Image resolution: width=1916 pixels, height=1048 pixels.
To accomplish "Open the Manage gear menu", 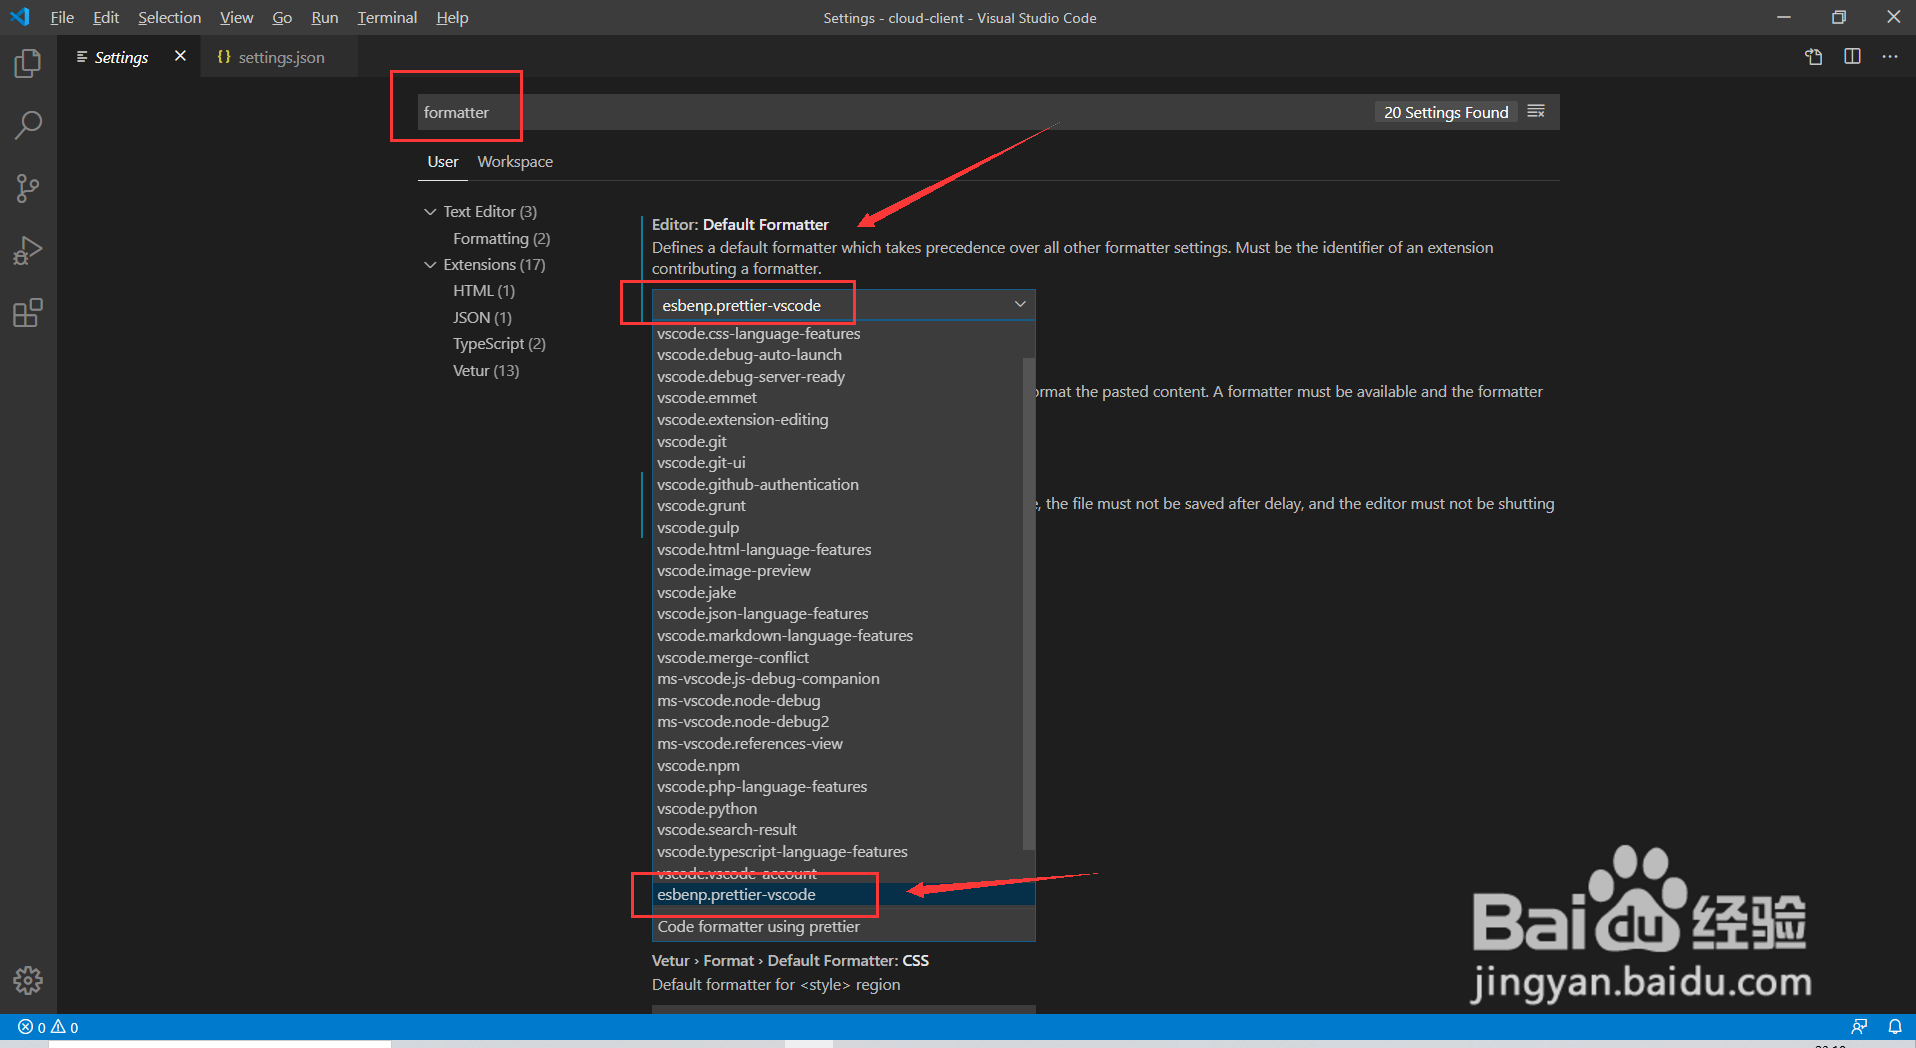I will 28,980.
